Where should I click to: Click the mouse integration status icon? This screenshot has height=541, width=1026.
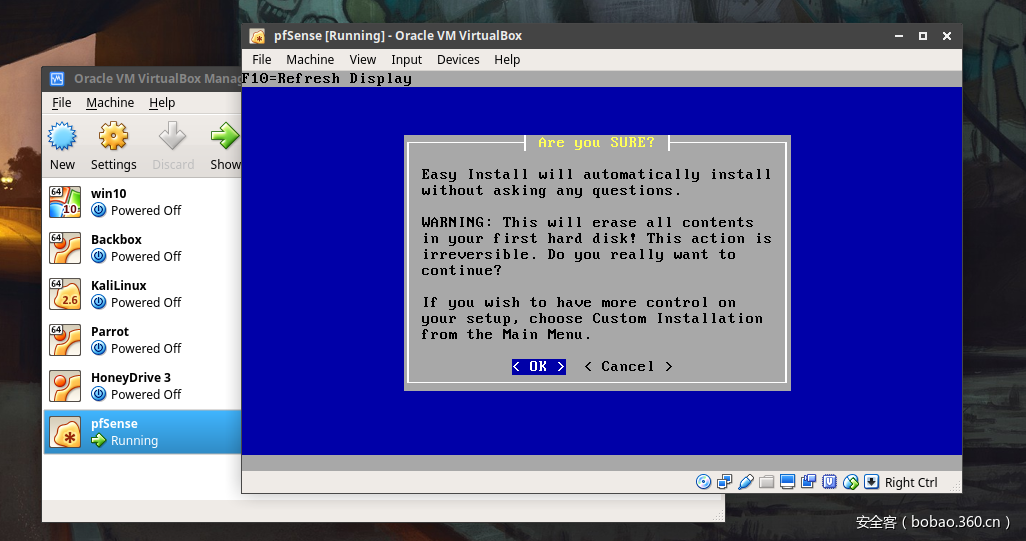pyautogui.click(x=850, y=482)
